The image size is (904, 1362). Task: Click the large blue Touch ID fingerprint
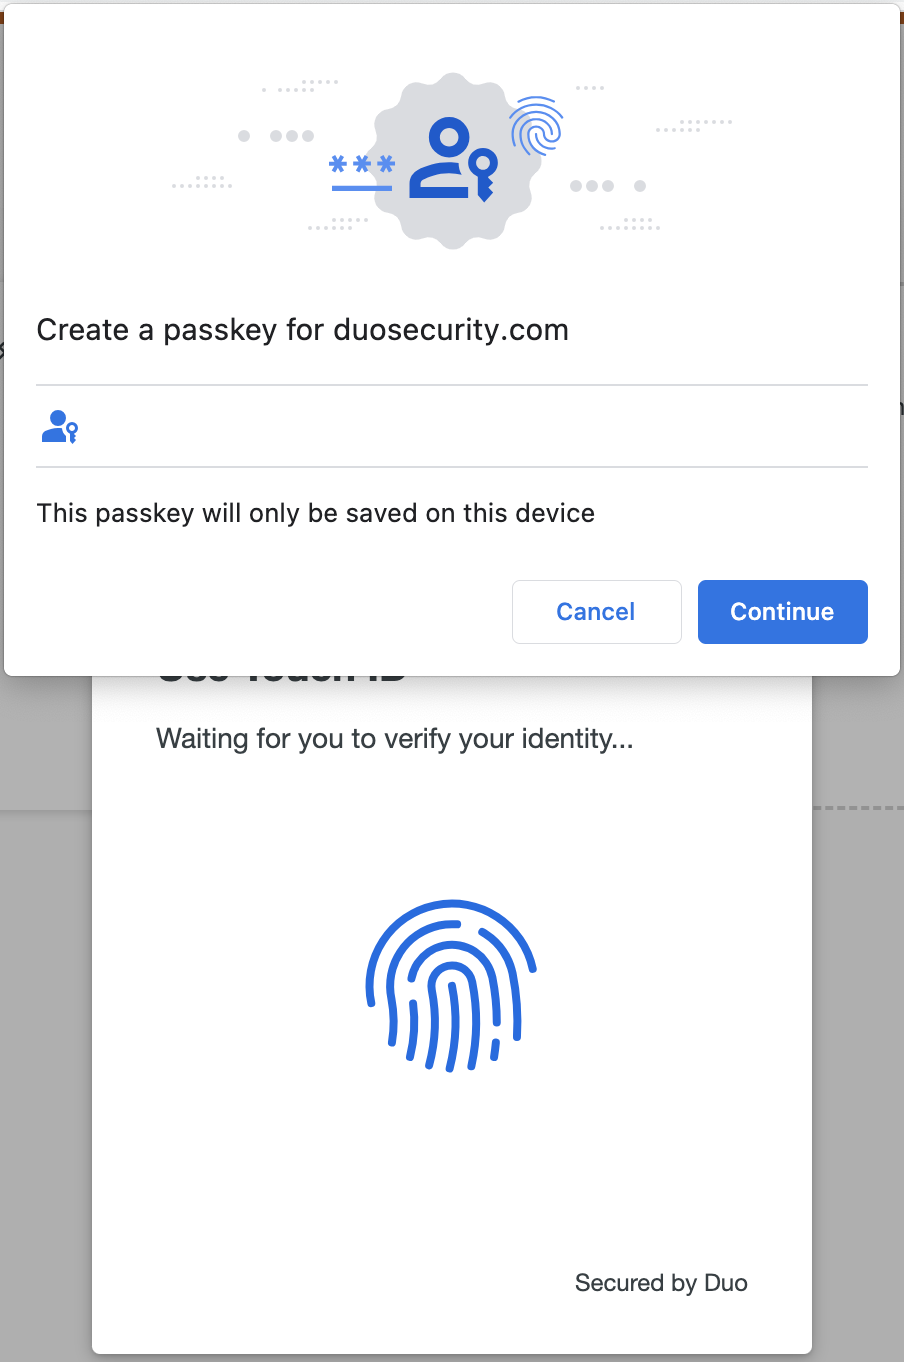(x=451, y=986)
